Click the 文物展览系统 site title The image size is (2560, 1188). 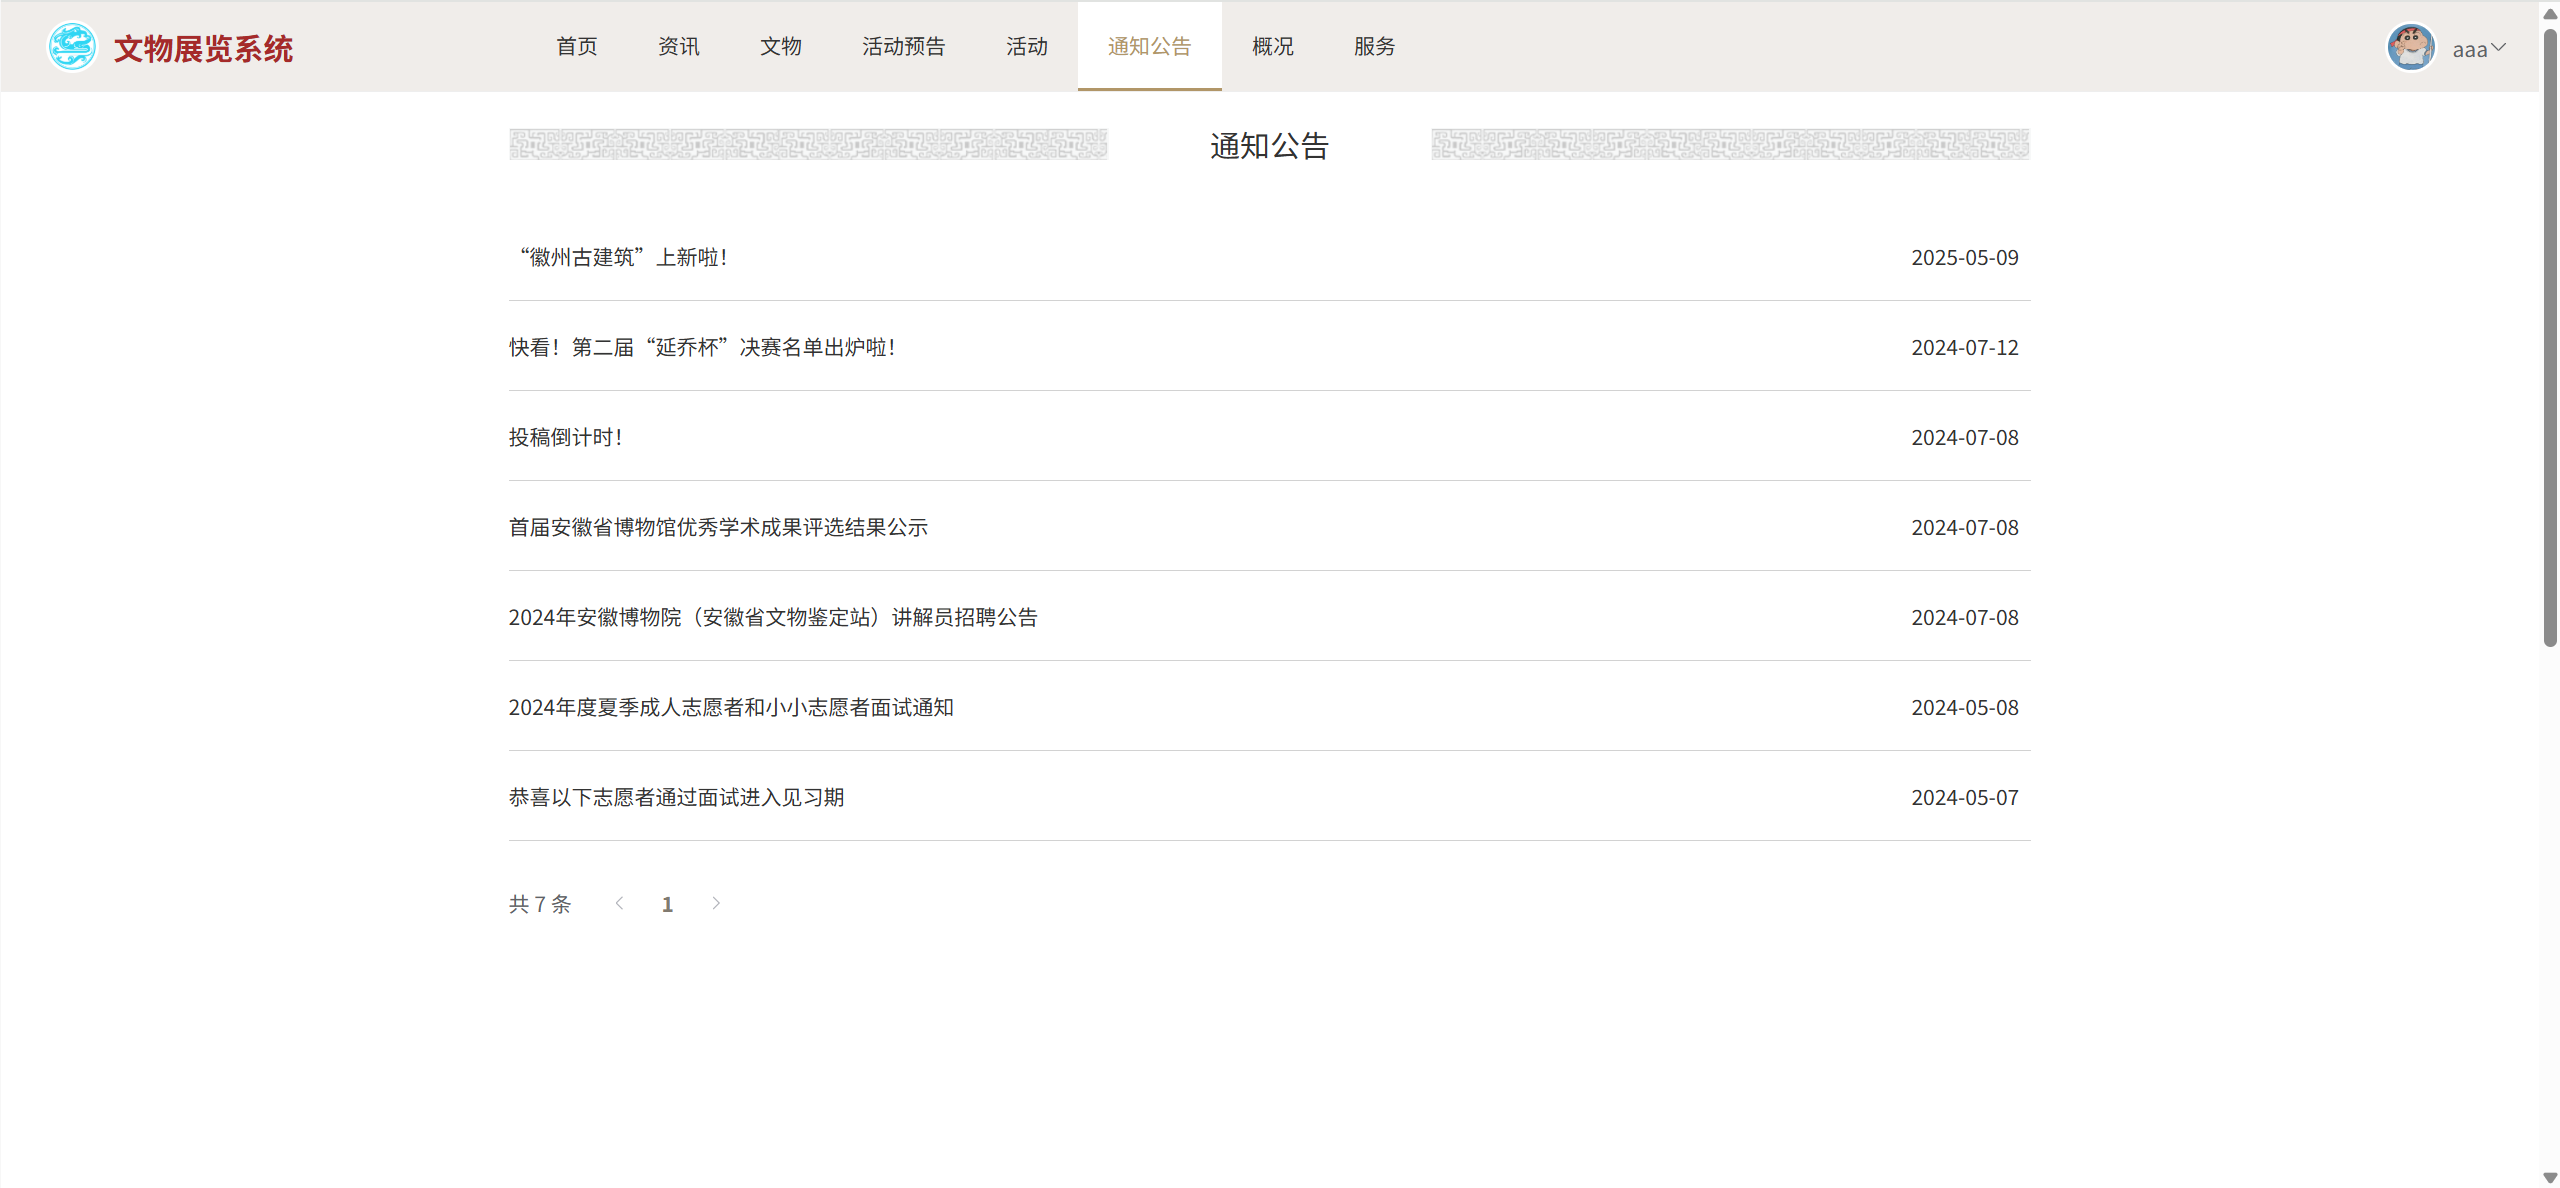coord(203,49)
